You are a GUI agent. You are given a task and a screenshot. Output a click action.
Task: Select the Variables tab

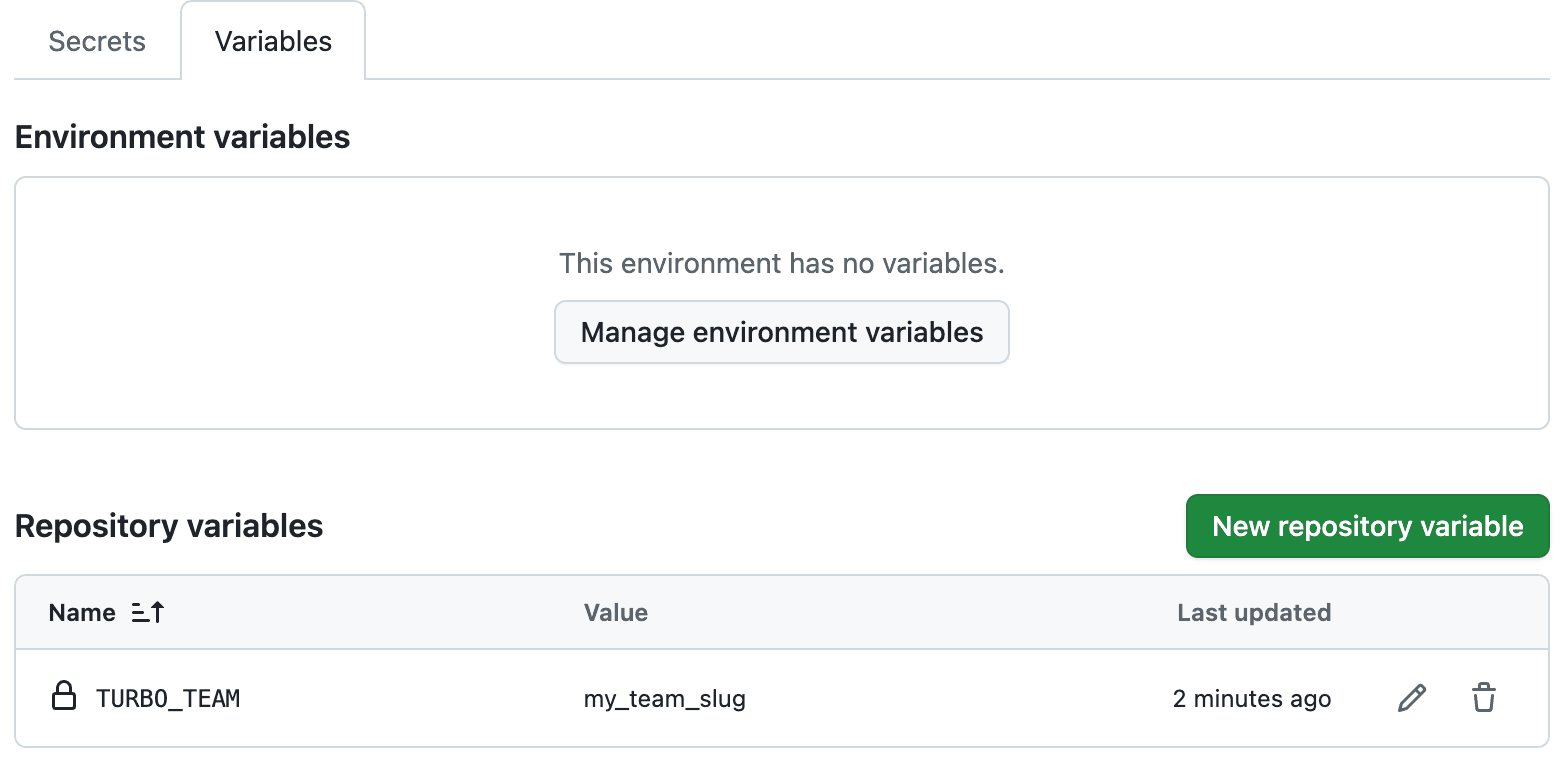click(x=272, y=41)
